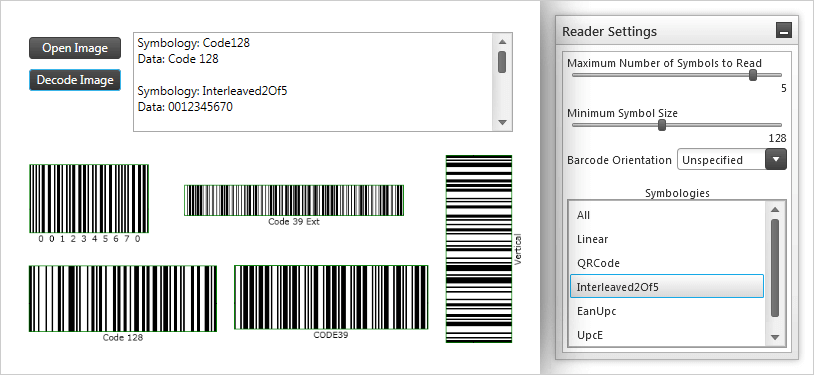814x375 pixels.
Task: Click the Code 39 Ext barcode image
Action: click(294, 200)
